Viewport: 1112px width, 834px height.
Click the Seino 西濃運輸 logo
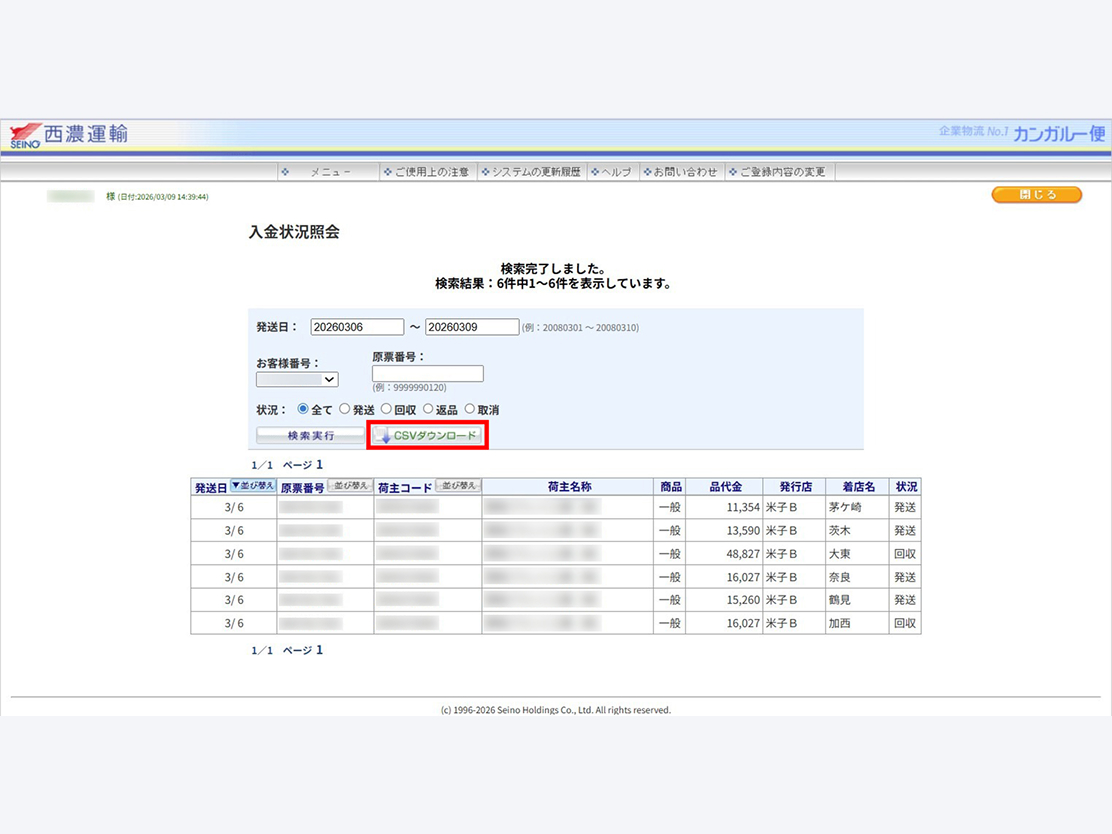[x=69, y=135]
